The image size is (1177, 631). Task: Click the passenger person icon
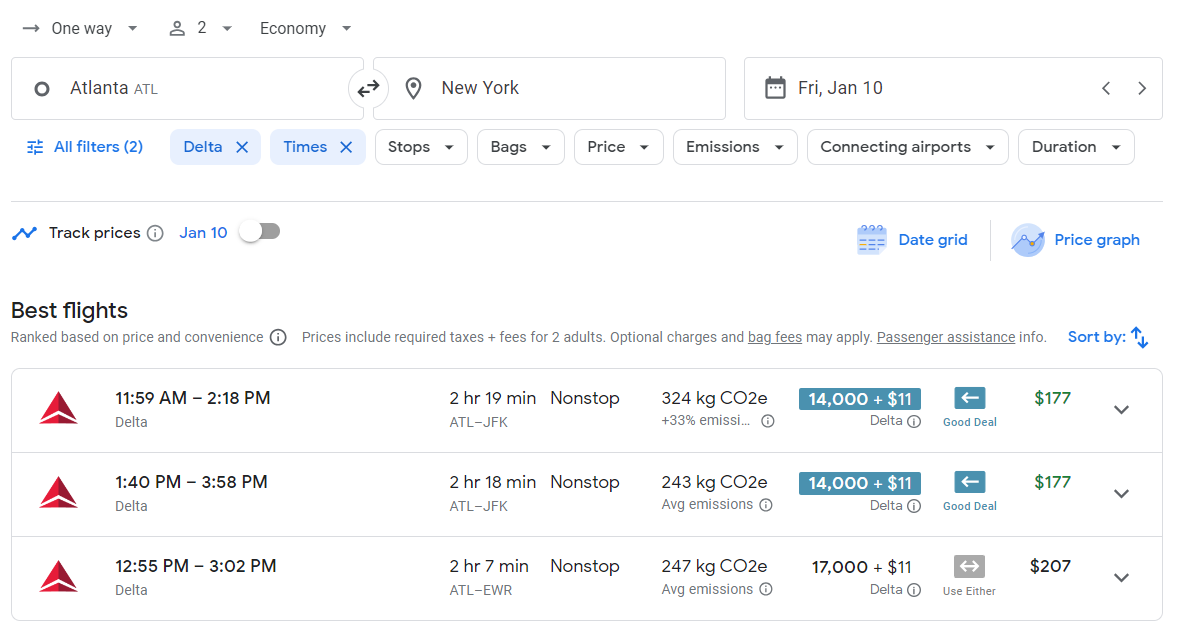pos(175,27)
